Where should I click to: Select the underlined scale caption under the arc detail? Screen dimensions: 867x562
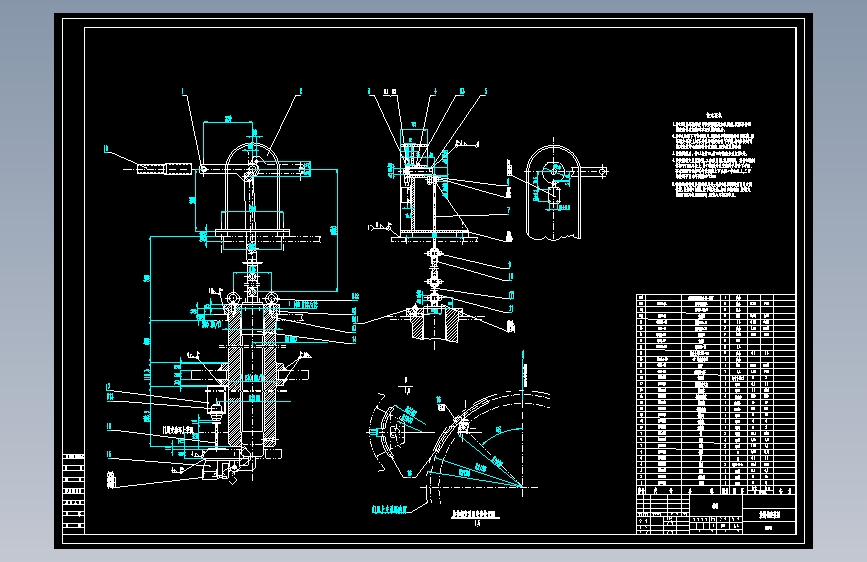[x=476, y=516]
